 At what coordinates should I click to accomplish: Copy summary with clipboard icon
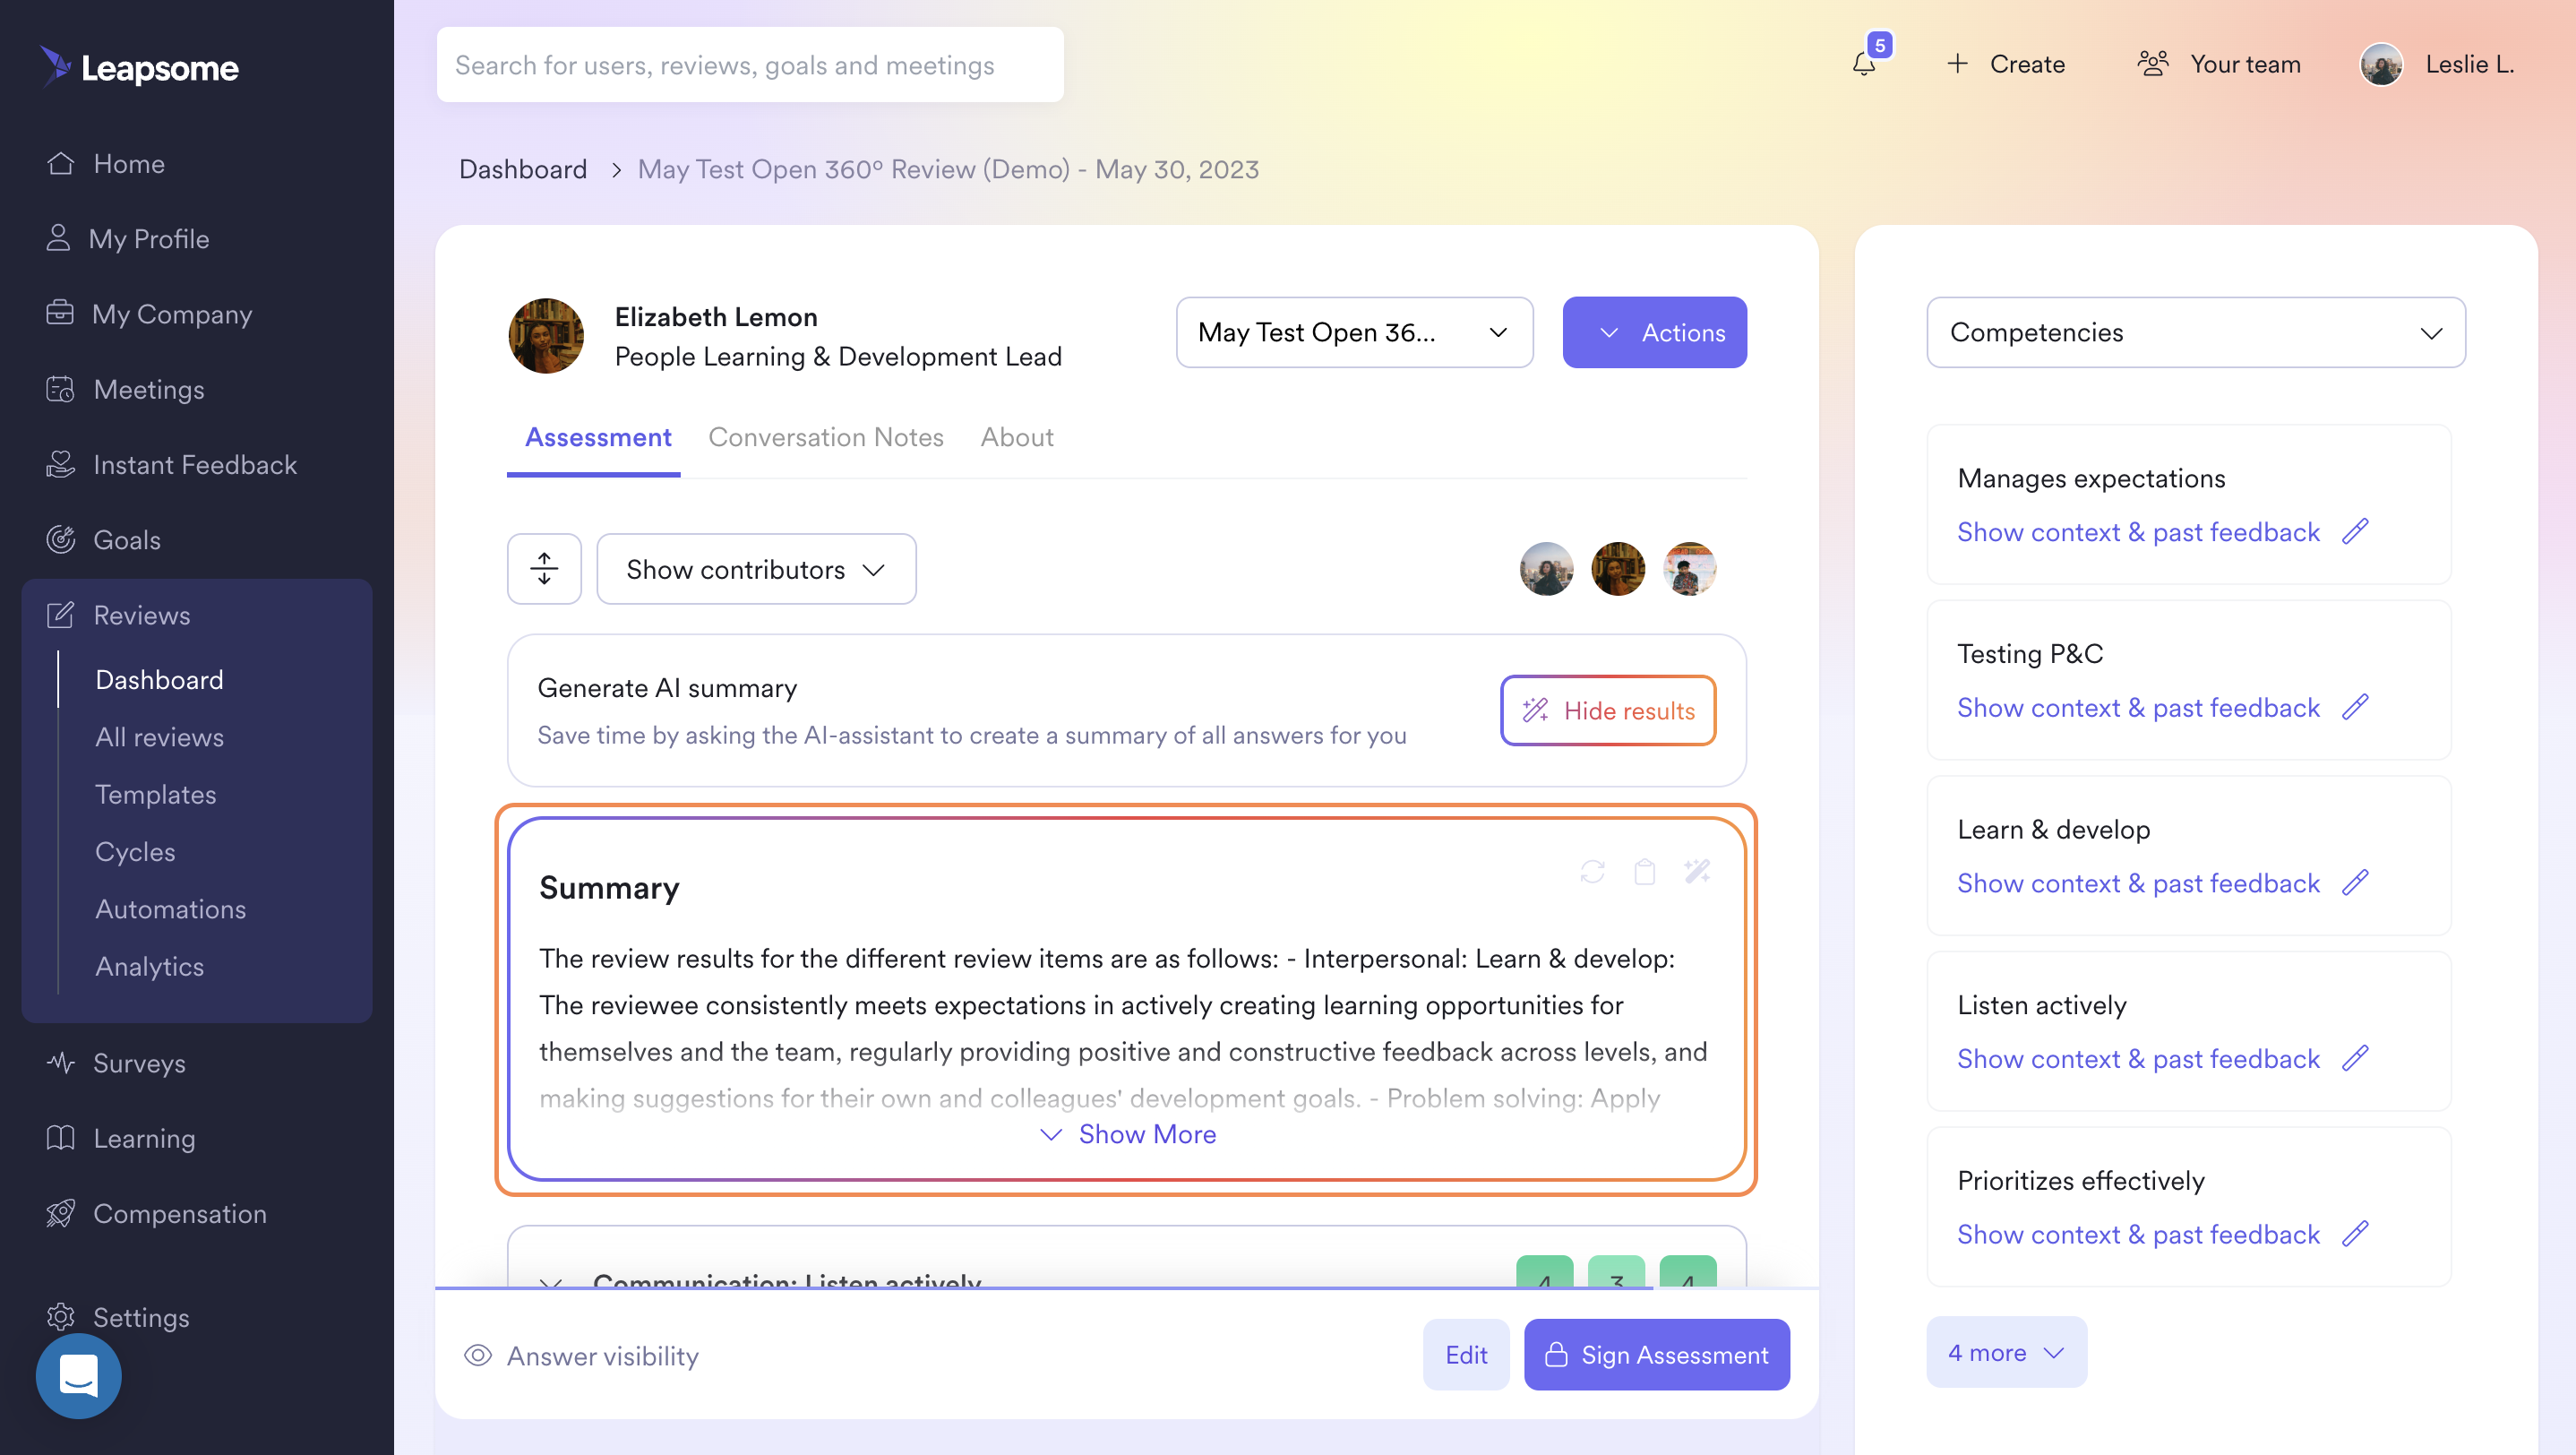tap(1644, 872)
